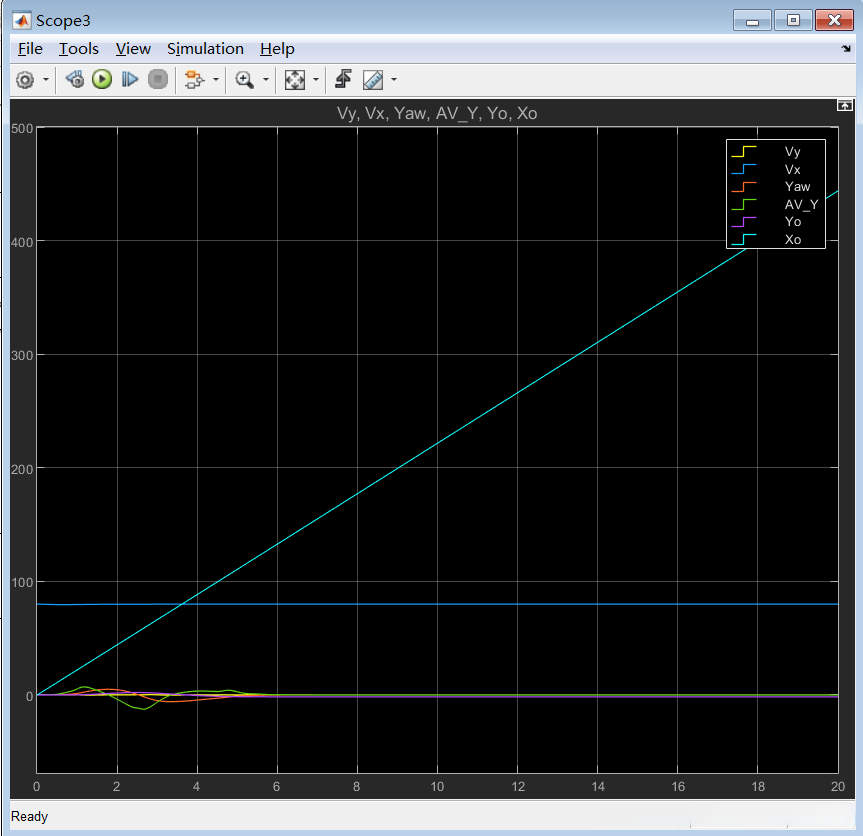
Task: Click the dock scope arrow at menu bar right
Action: click(846, 49)
